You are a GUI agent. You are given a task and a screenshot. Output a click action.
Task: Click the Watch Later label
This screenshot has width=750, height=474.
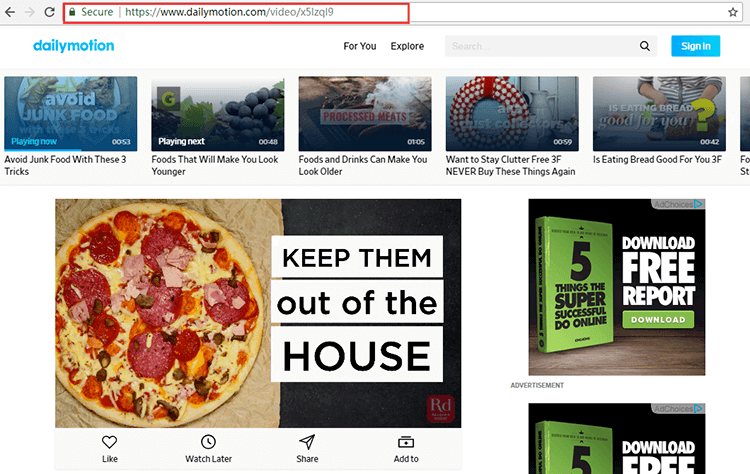209,459
